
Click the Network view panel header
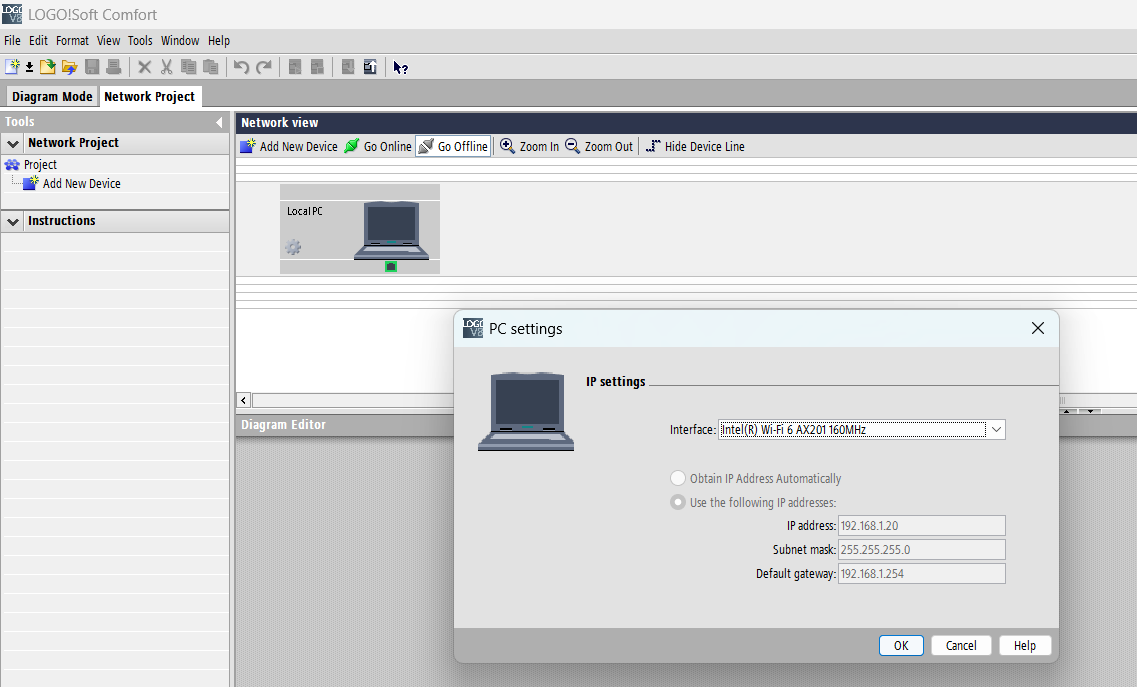686,123
